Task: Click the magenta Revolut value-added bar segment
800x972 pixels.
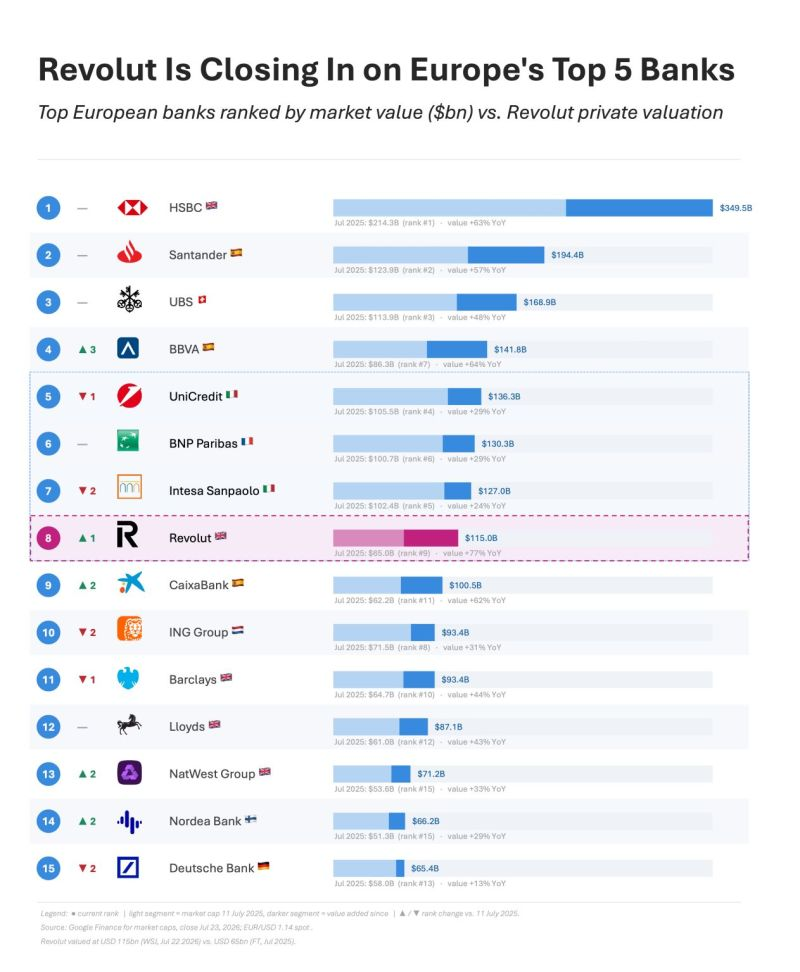Action: [431, 538]
